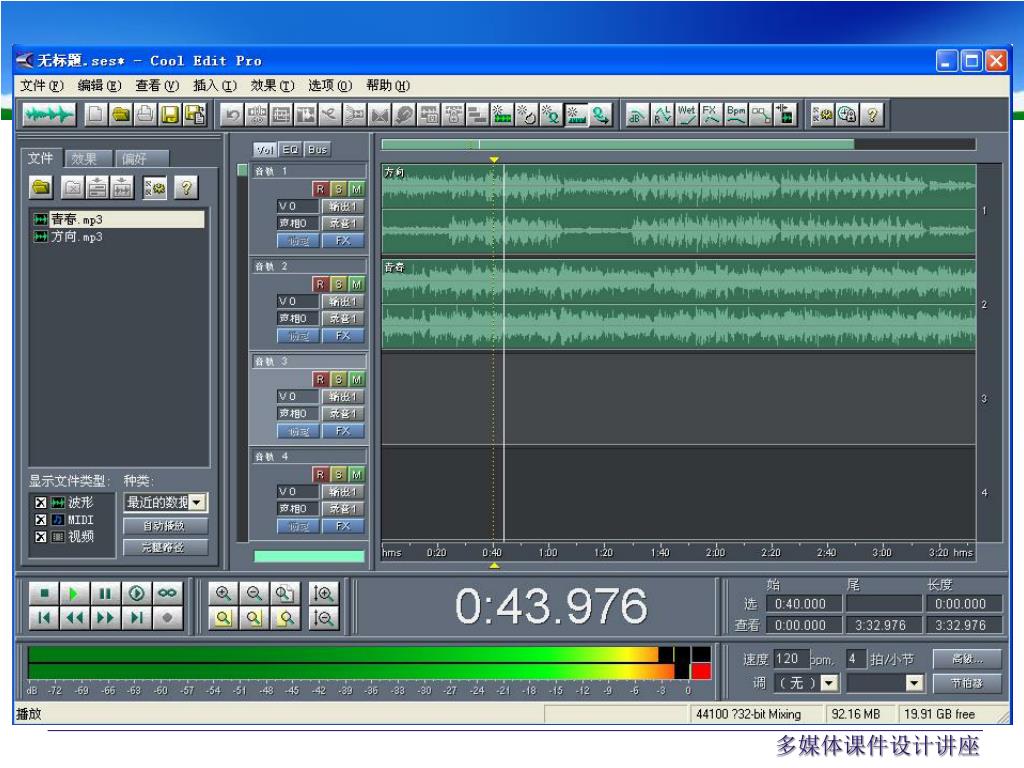This screenshot has width=1024, height=768.
Task: Click the clock-and-lock SMPTE sync icon
Action: point(847,115)
